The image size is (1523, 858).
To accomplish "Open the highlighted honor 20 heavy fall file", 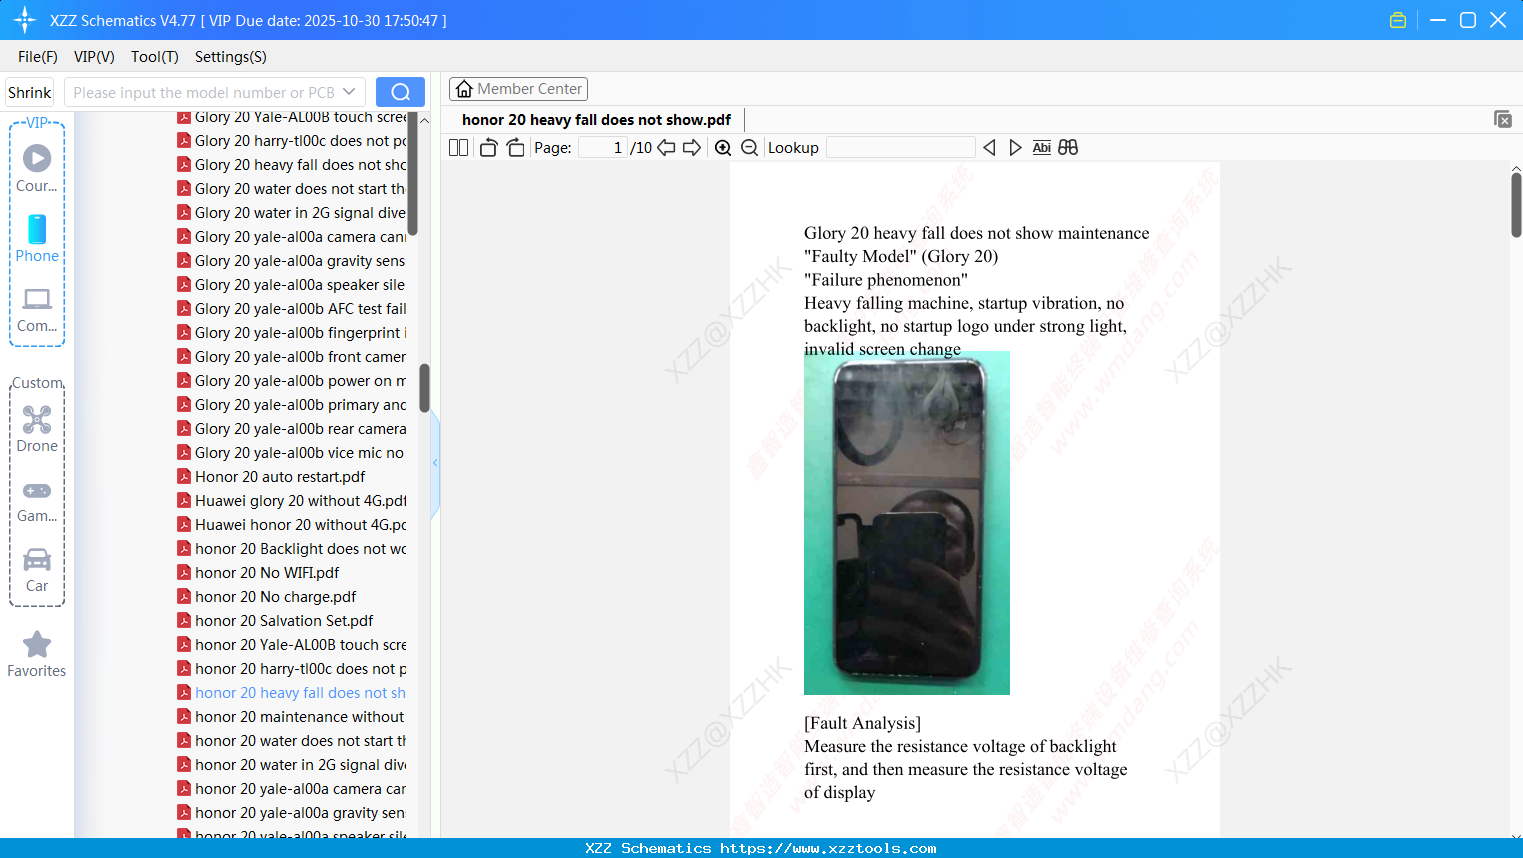I will pyautogui.click(x=292, y=693).
